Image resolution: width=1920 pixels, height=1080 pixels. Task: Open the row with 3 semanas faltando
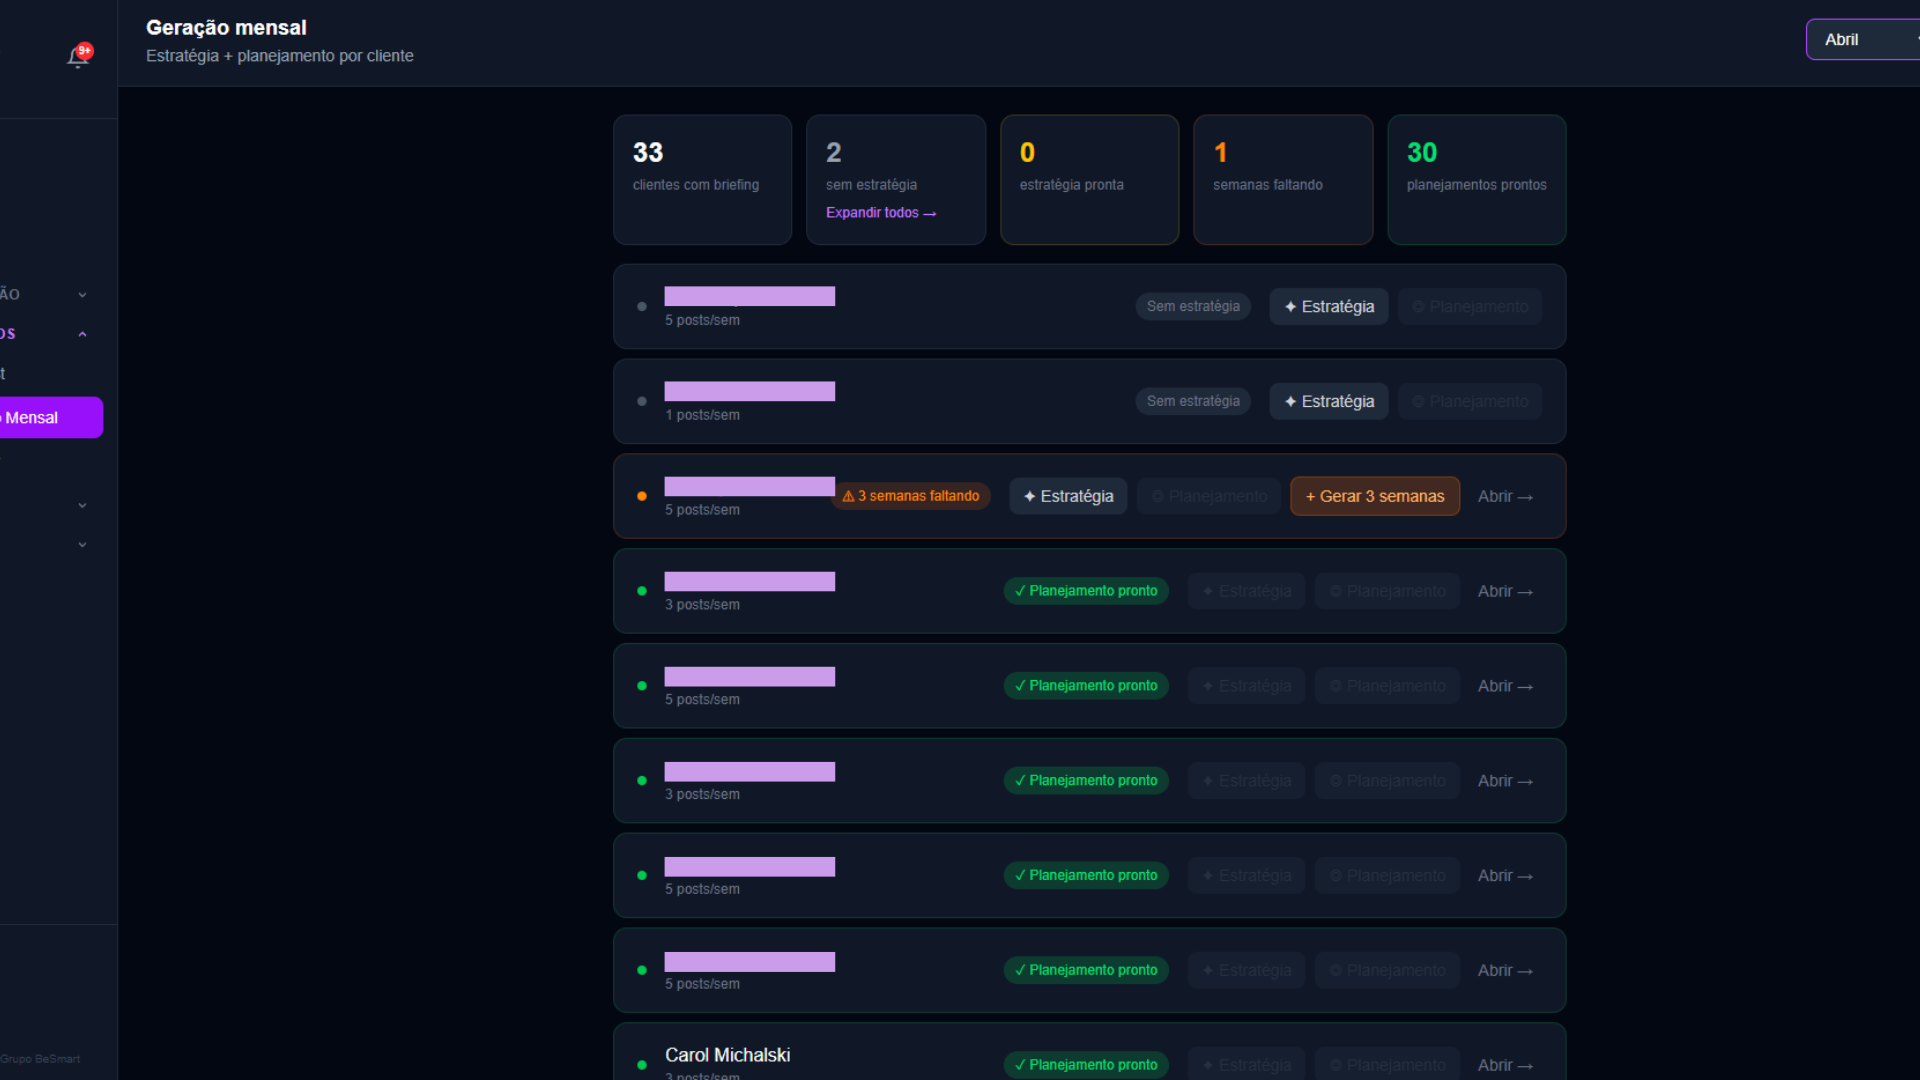tap(1504, 496)
